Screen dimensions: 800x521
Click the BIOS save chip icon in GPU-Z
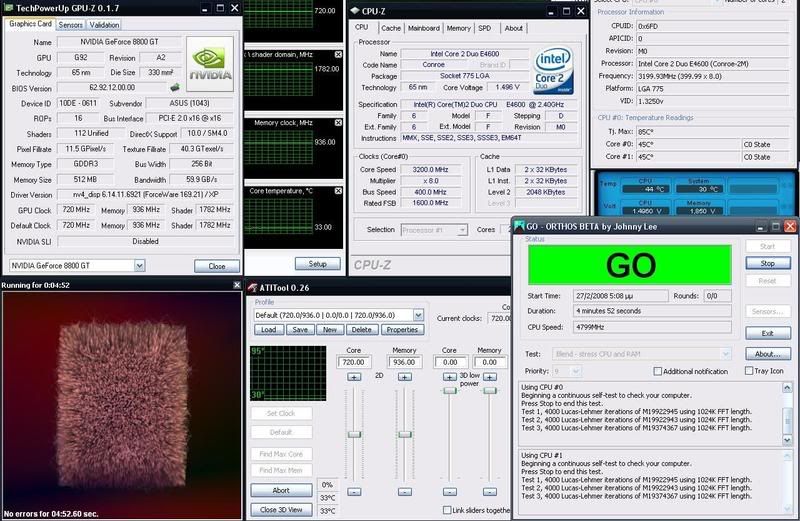pos(175,87)
